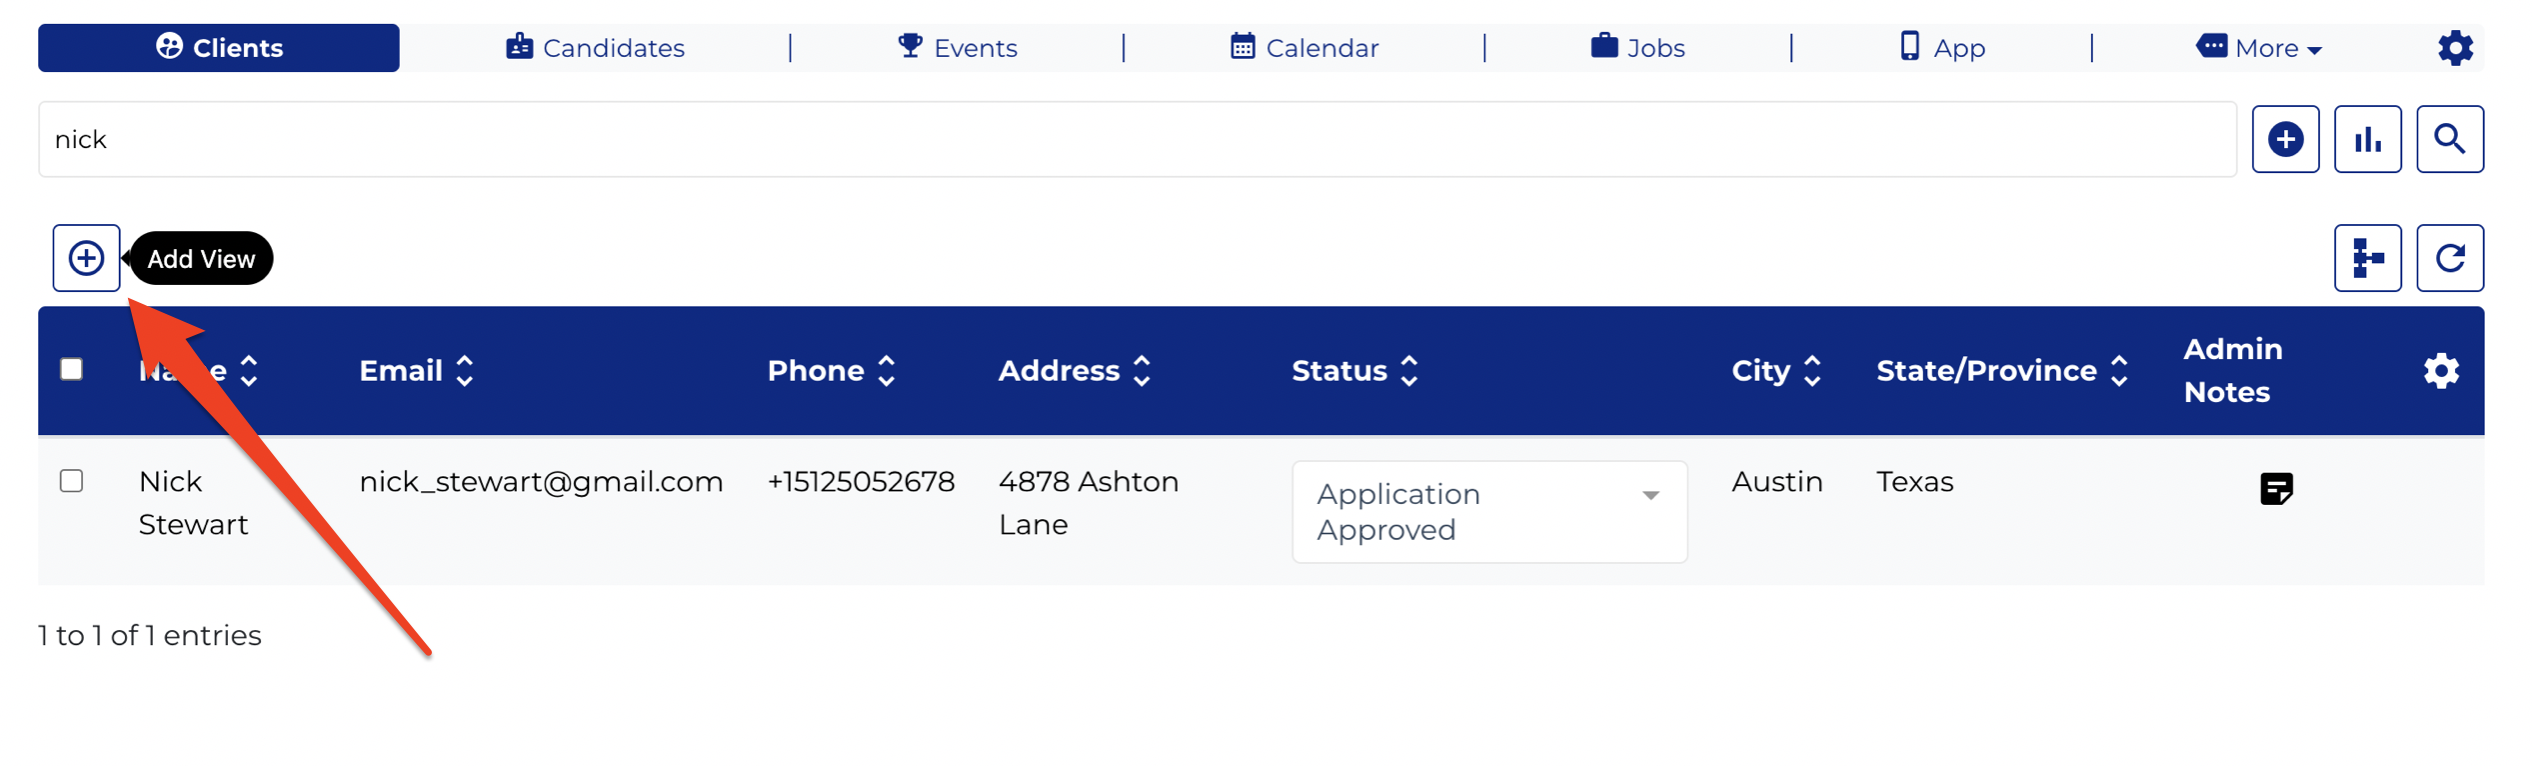Open the top-right settings gear
The image size is (2532, 766).
tap(2455, 48)
